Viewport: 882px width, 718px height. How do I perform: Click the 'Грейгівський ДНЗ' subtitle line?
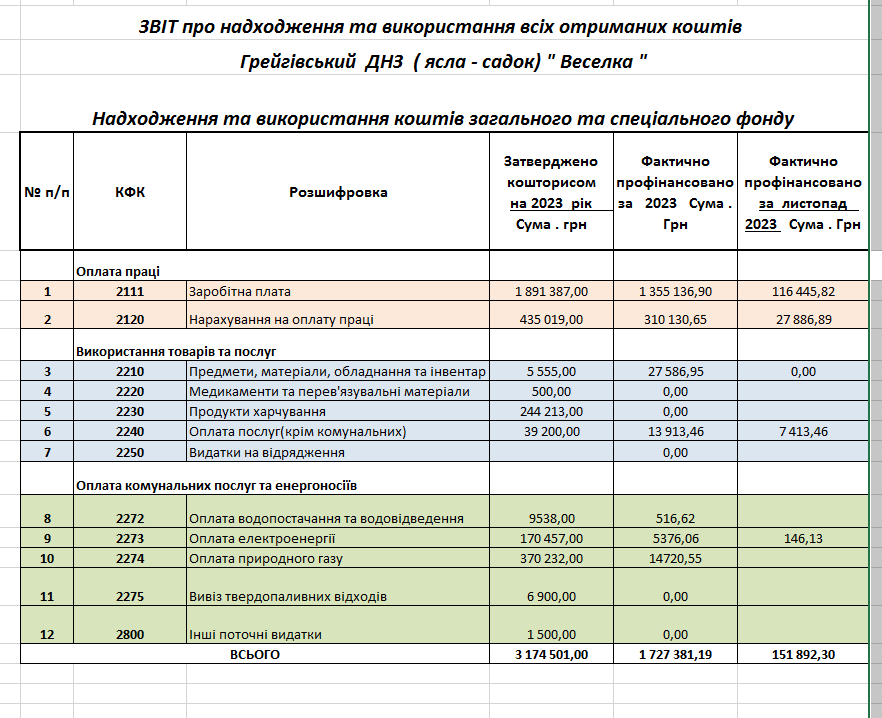[x=443, y=61]
